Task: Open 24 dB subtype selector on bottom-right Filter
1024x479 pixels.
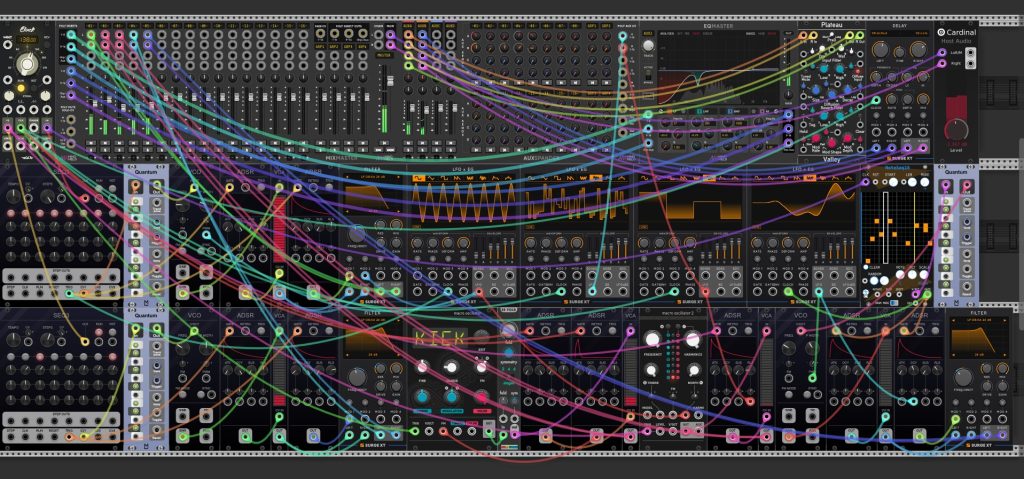Action: coord(979,355)
